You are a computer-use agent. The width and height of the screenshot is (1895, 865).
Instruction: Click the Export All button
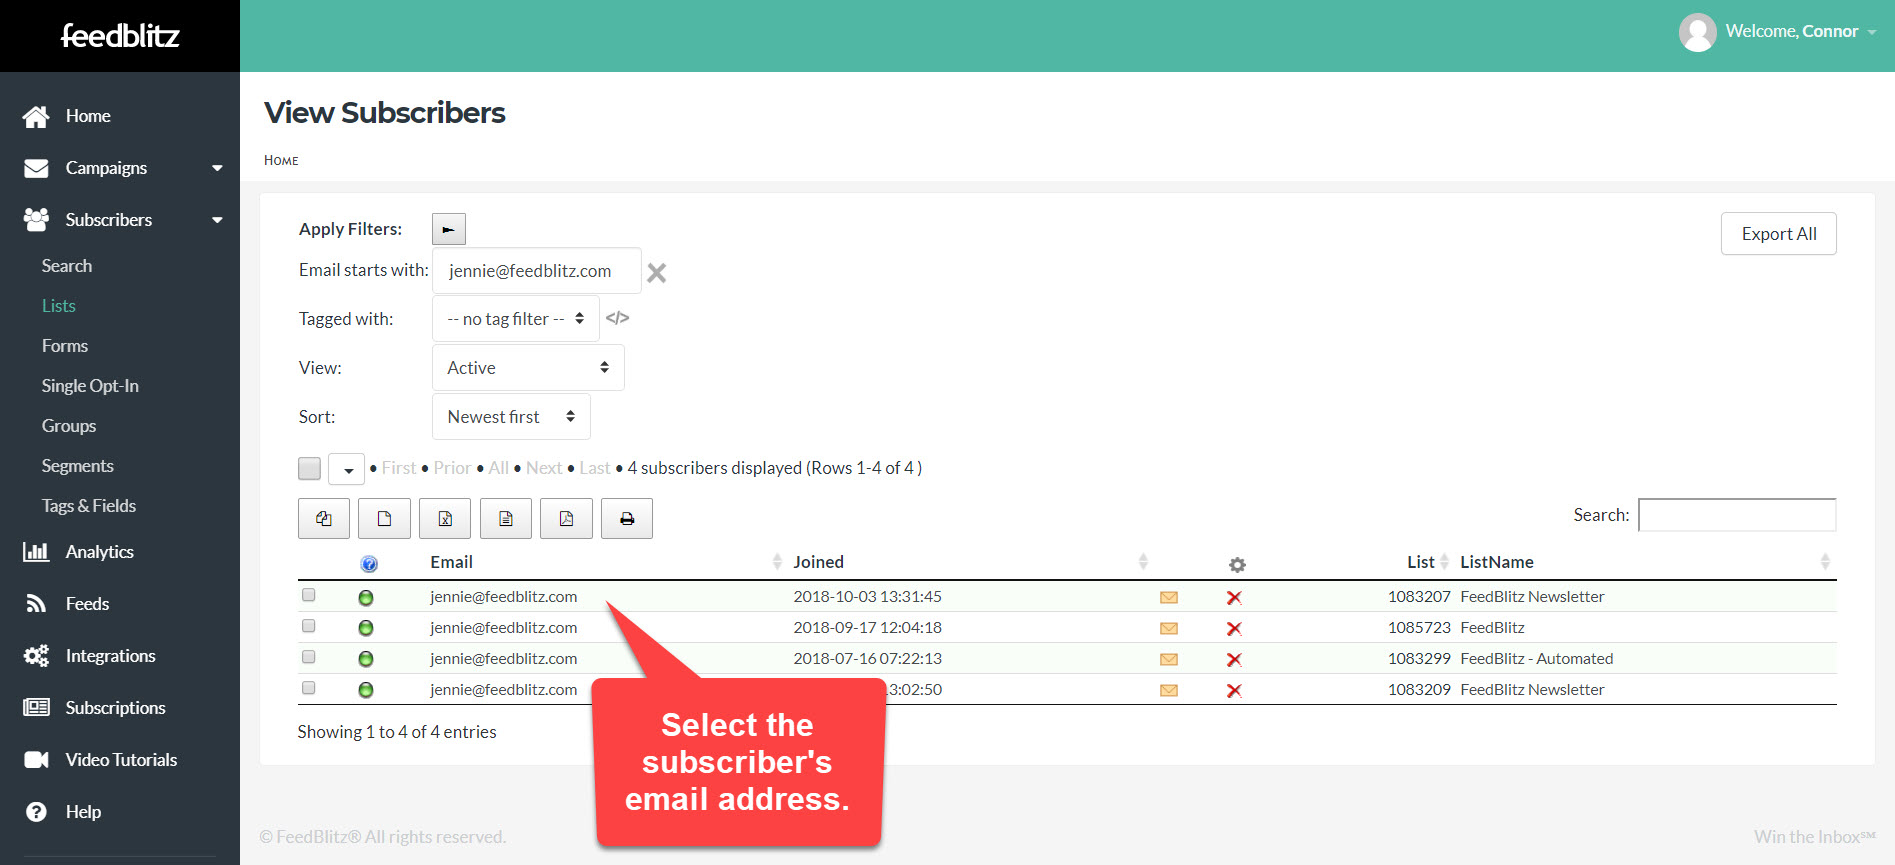(1779, 234)
